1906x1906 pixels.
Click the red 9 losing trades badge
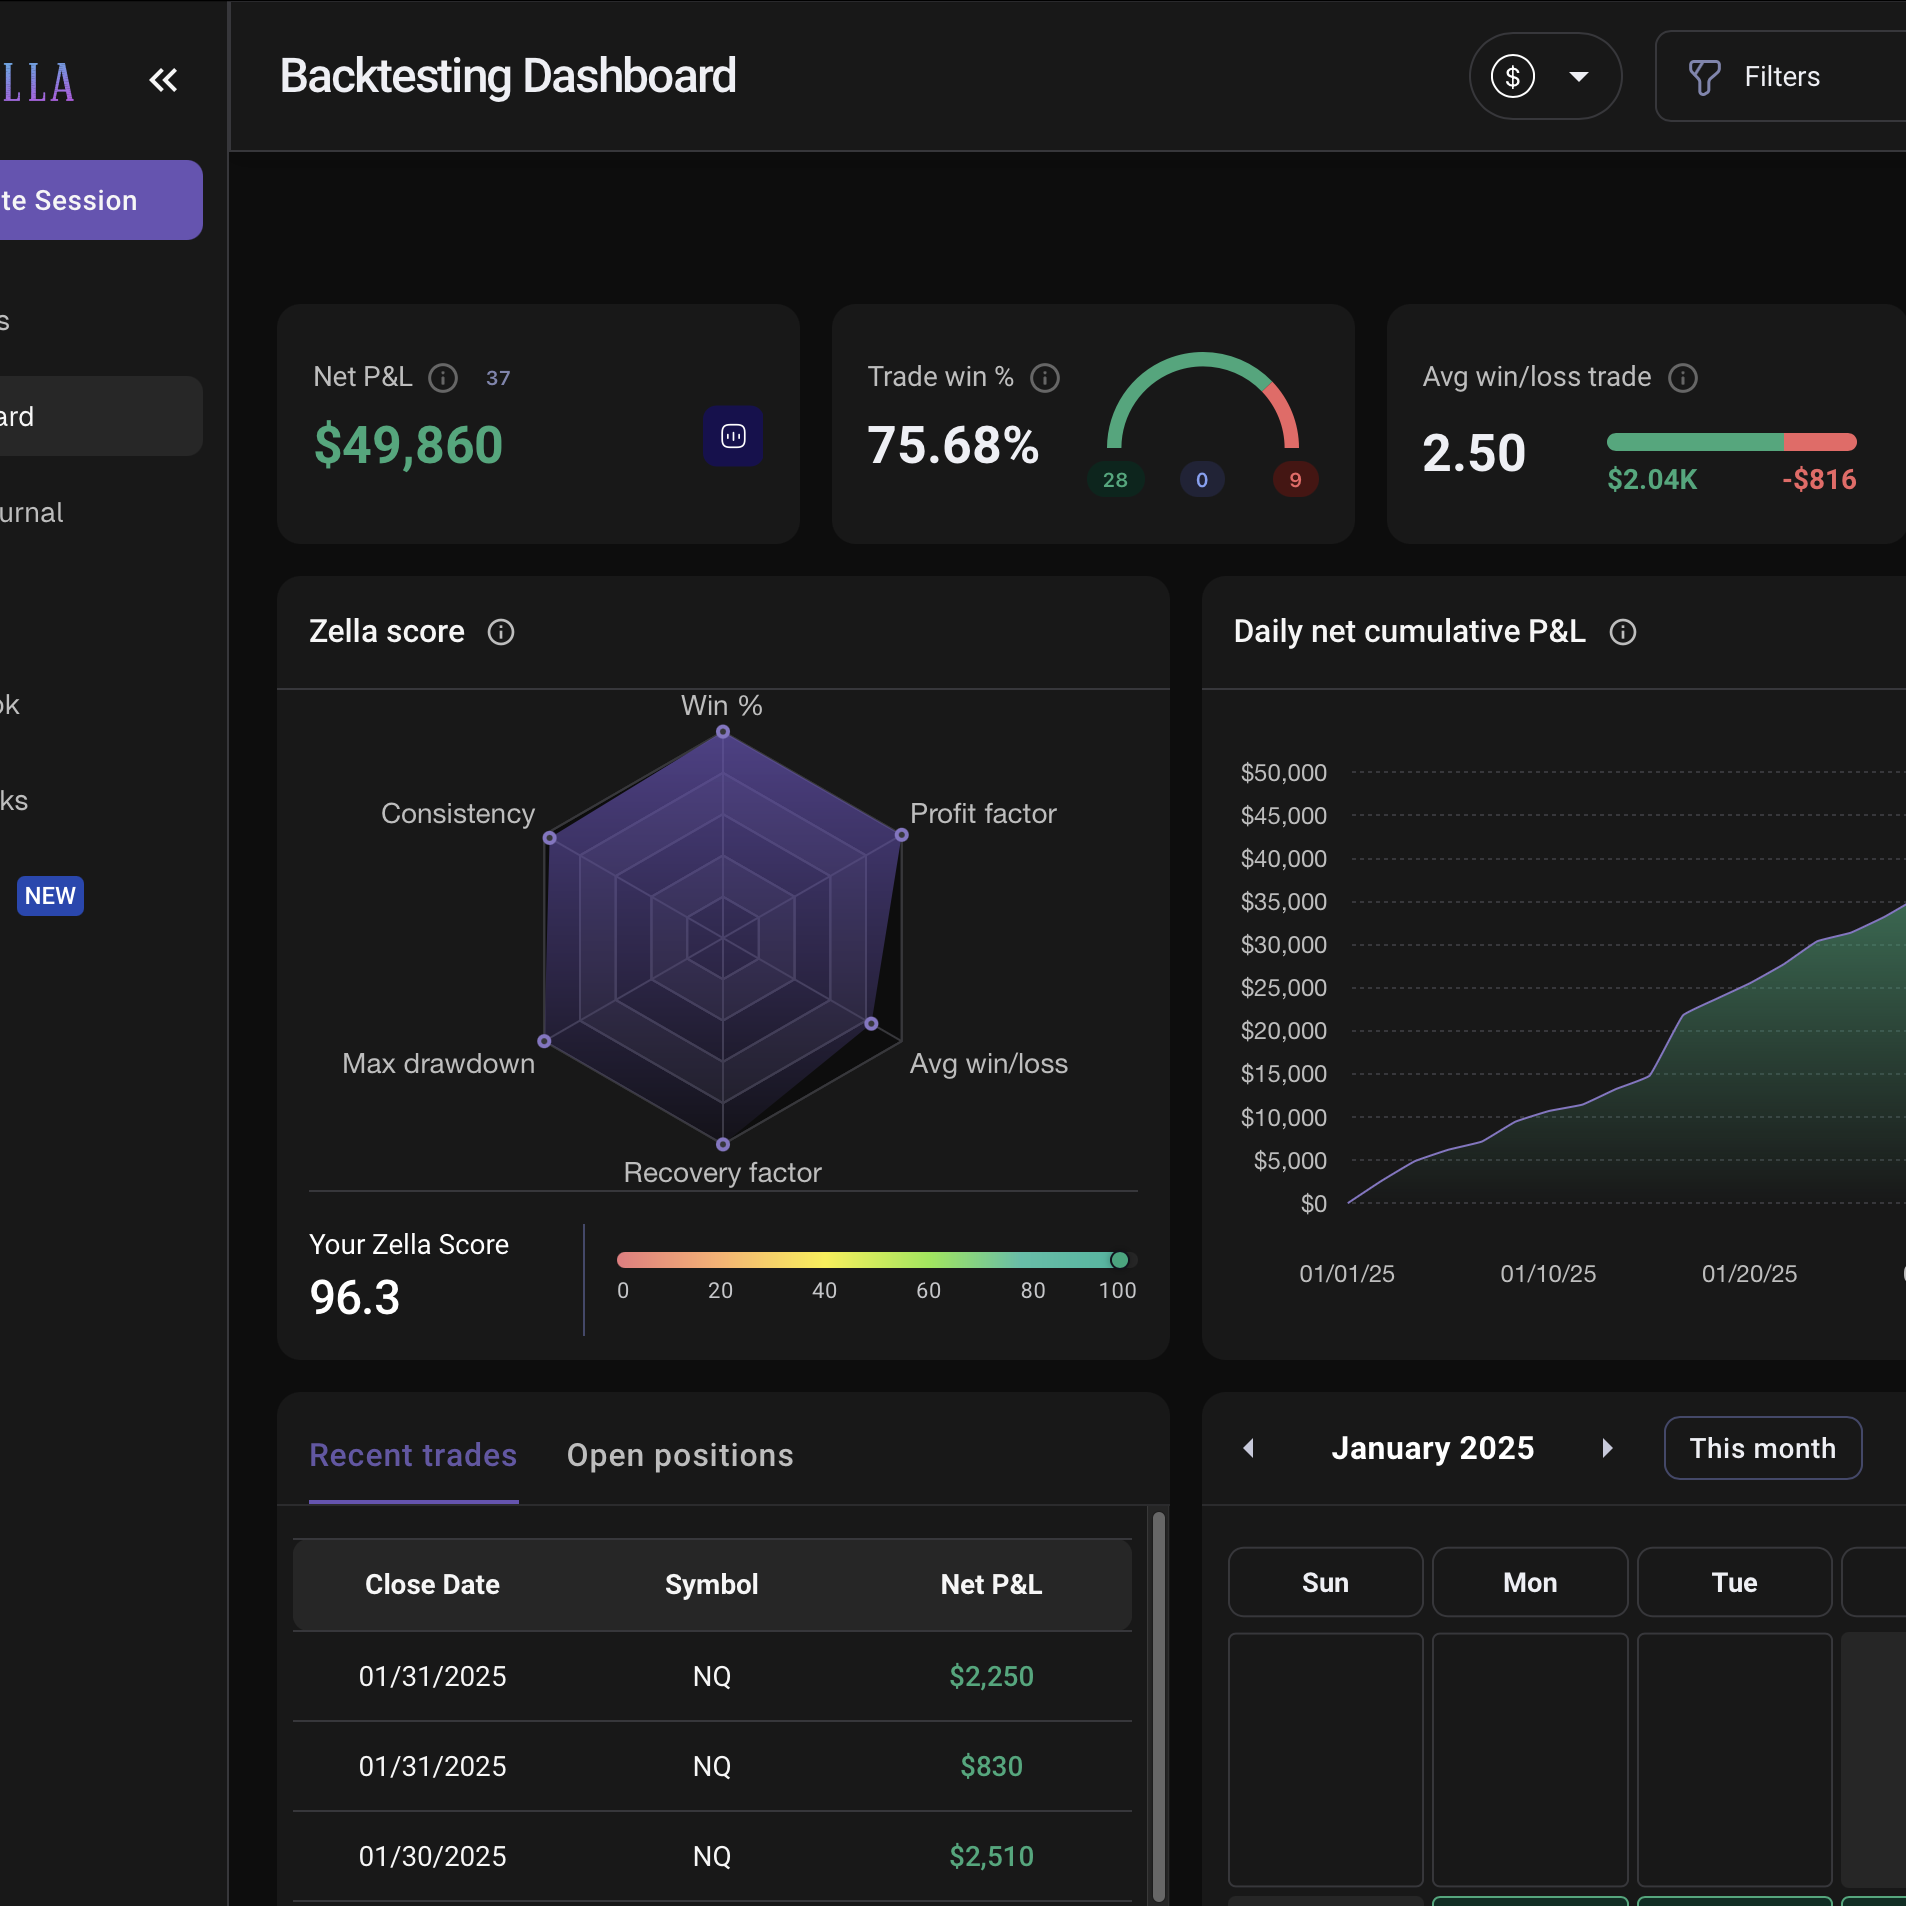tap(1295, 480)
